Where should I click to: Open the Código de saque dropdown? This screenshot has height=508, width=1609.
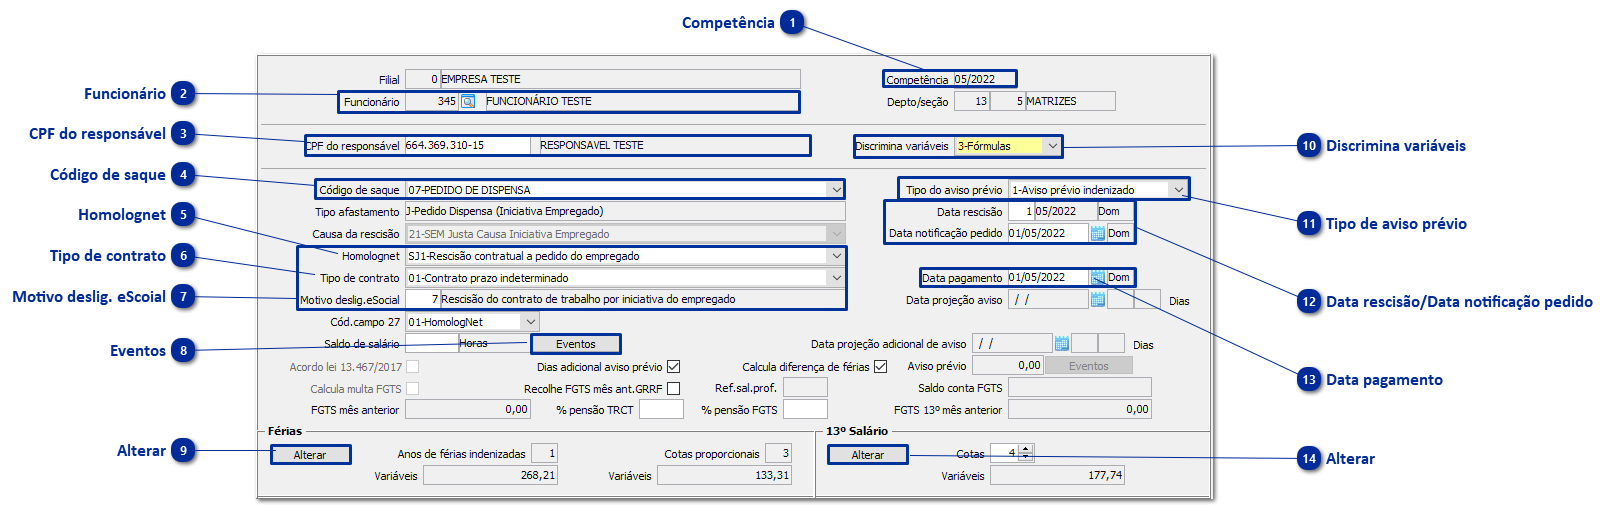pyautogui.click(x=836, y=189)
